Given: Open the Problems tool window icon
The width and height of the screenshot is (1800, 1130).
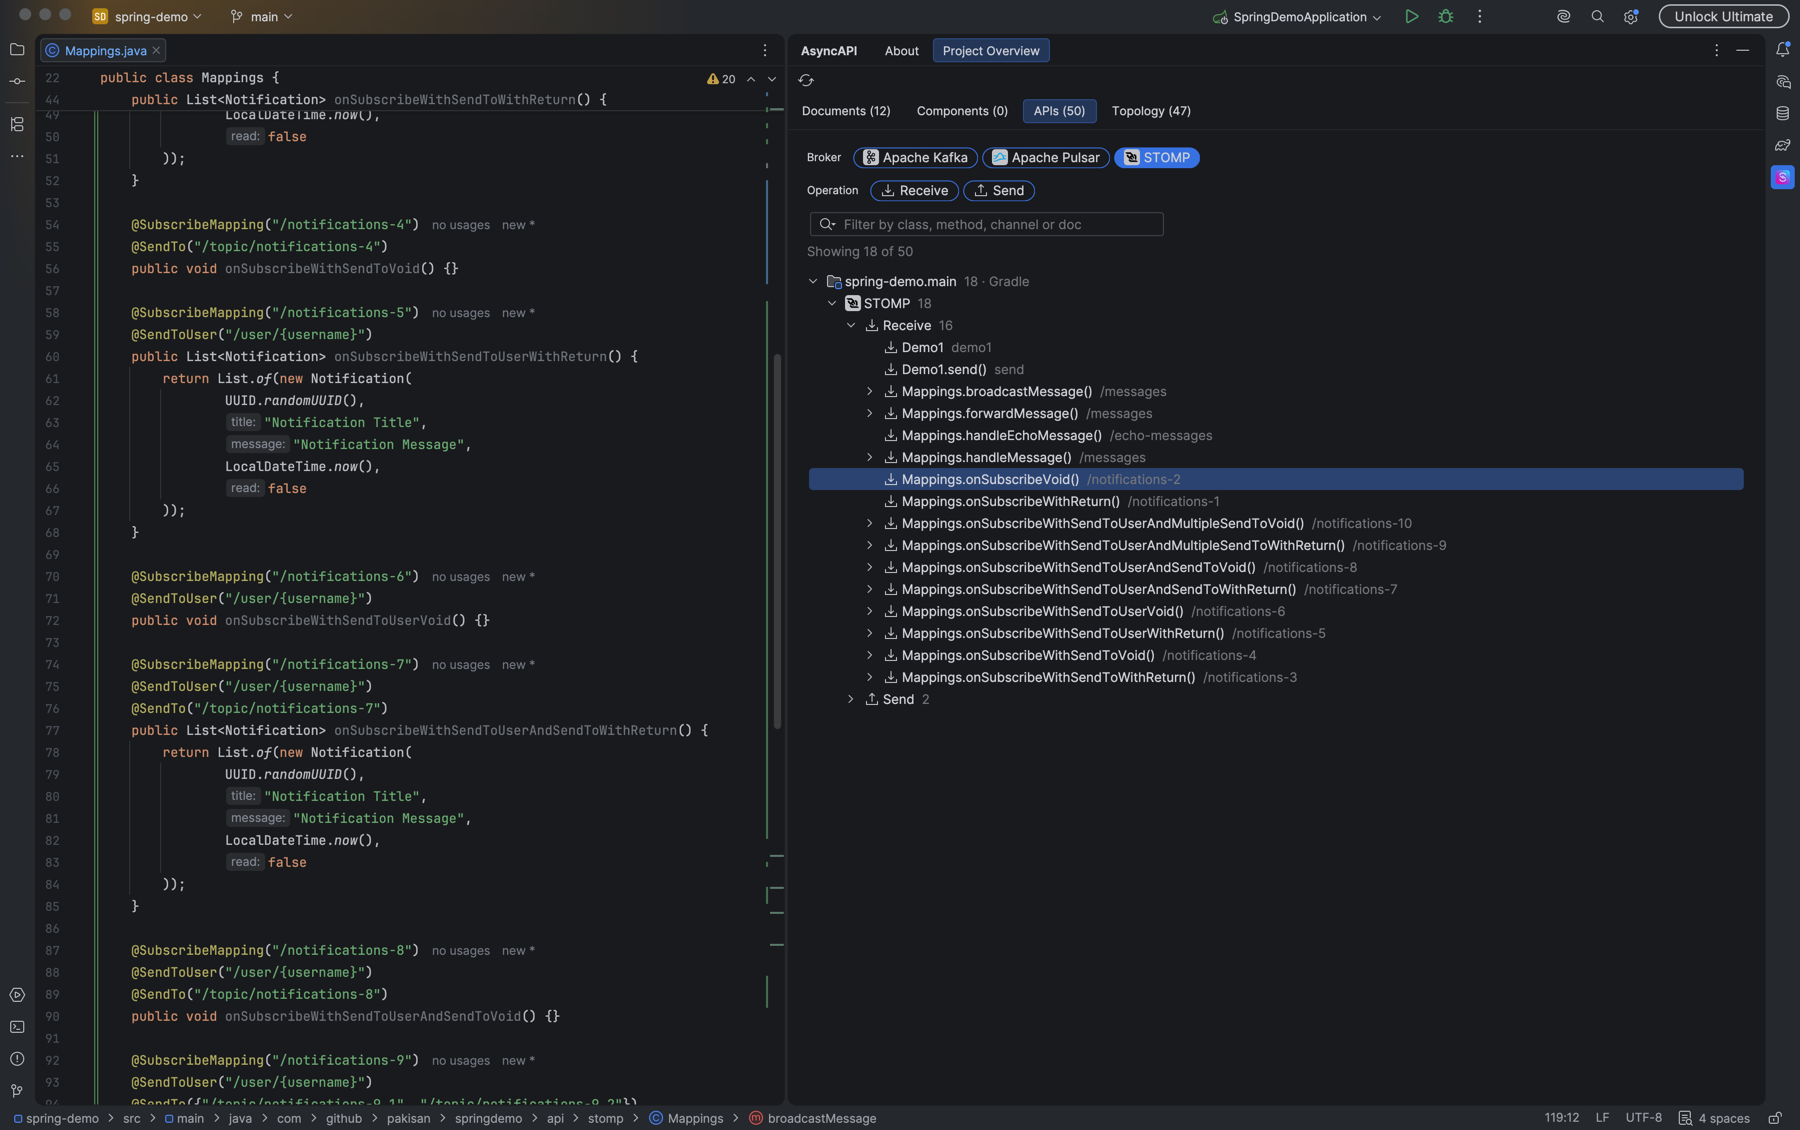Looking at the screenshot, I should click(x=17, y=1059).
